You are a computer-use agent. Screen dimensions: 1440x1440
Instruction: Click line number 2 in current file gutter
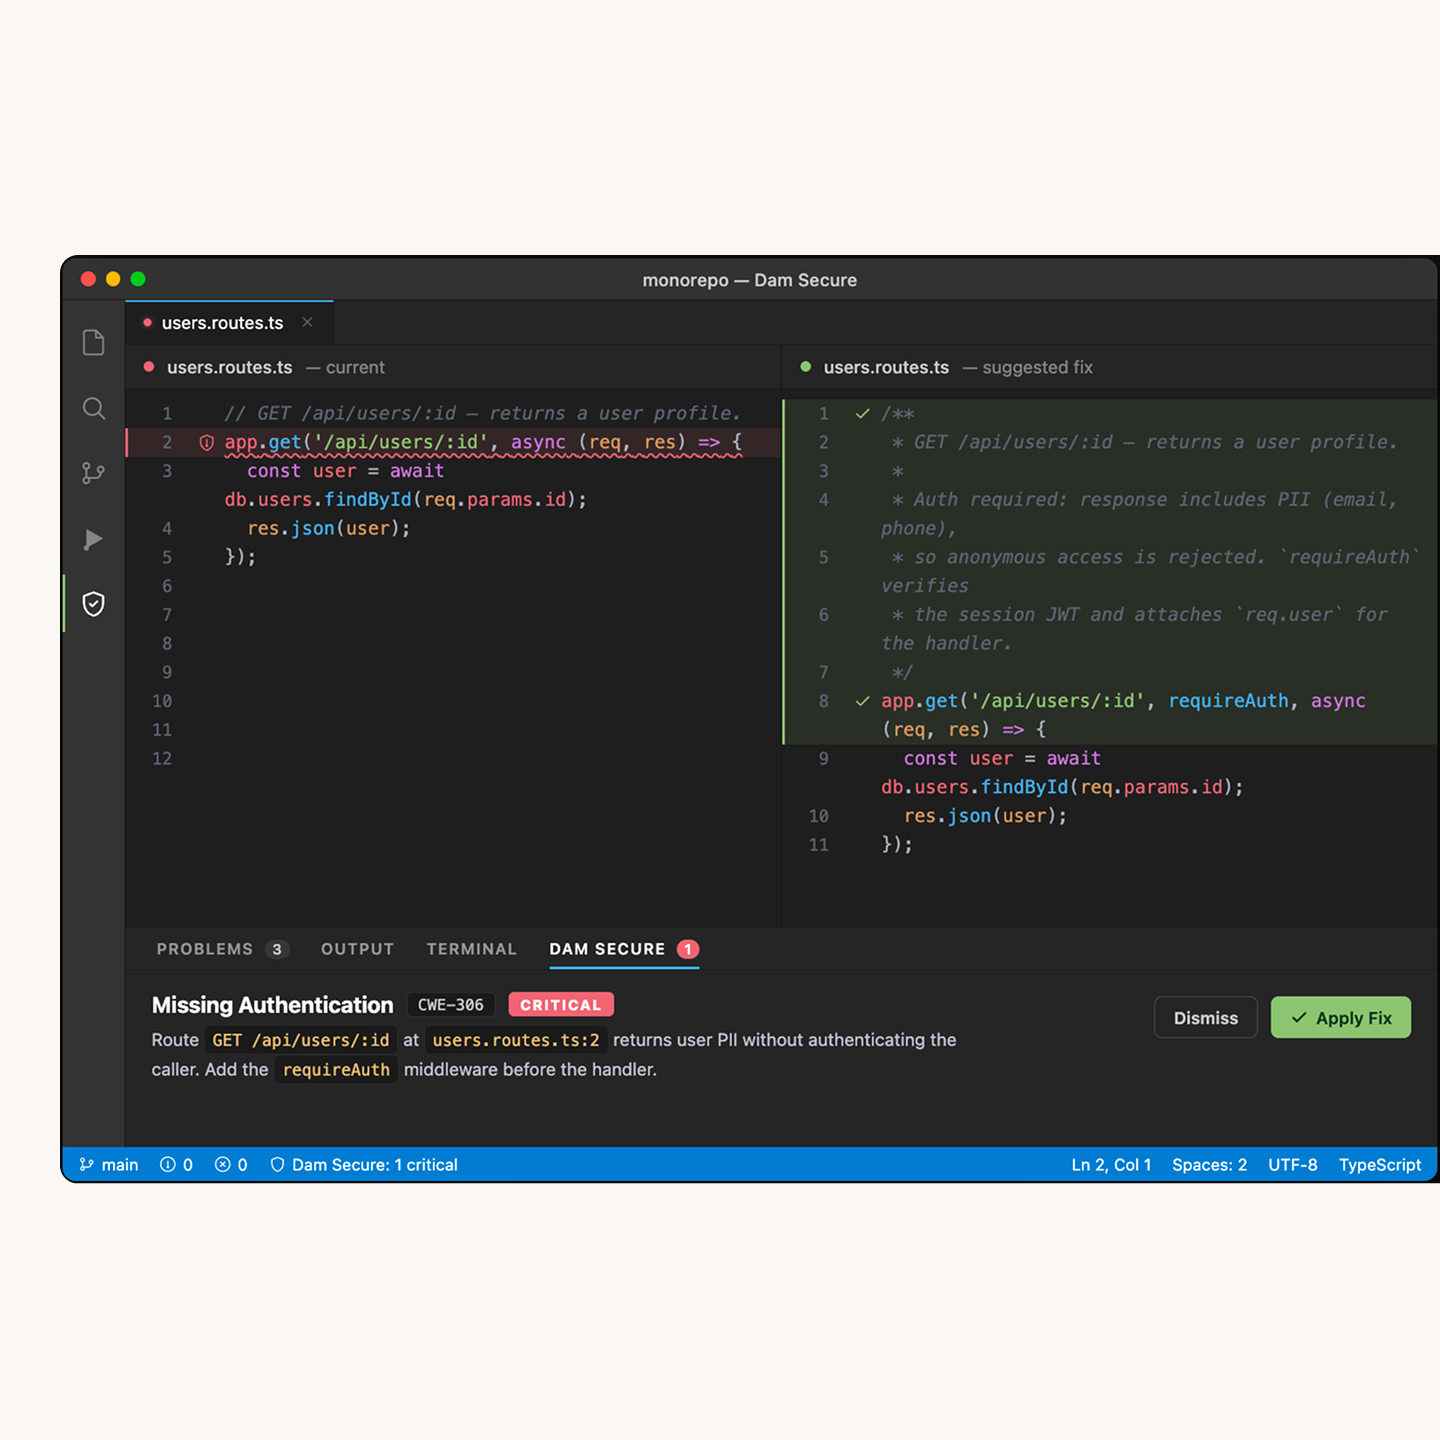pyautogui.click(x=167, y=443)
